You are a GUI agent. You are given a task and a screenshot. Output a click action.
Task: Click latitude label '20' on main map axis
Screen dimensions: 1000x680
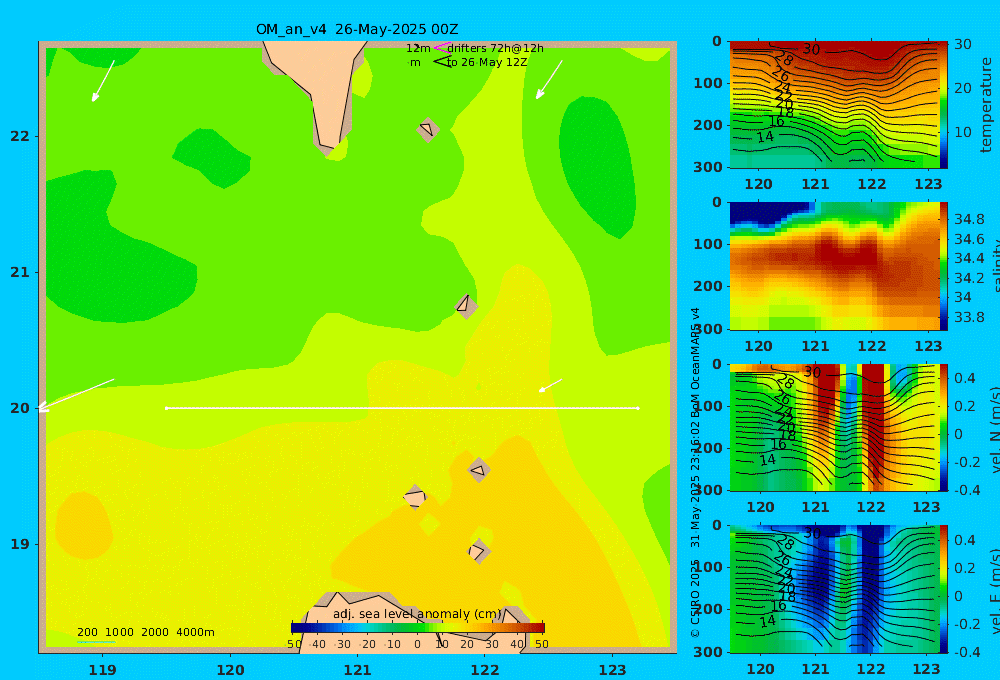point(20,408)
